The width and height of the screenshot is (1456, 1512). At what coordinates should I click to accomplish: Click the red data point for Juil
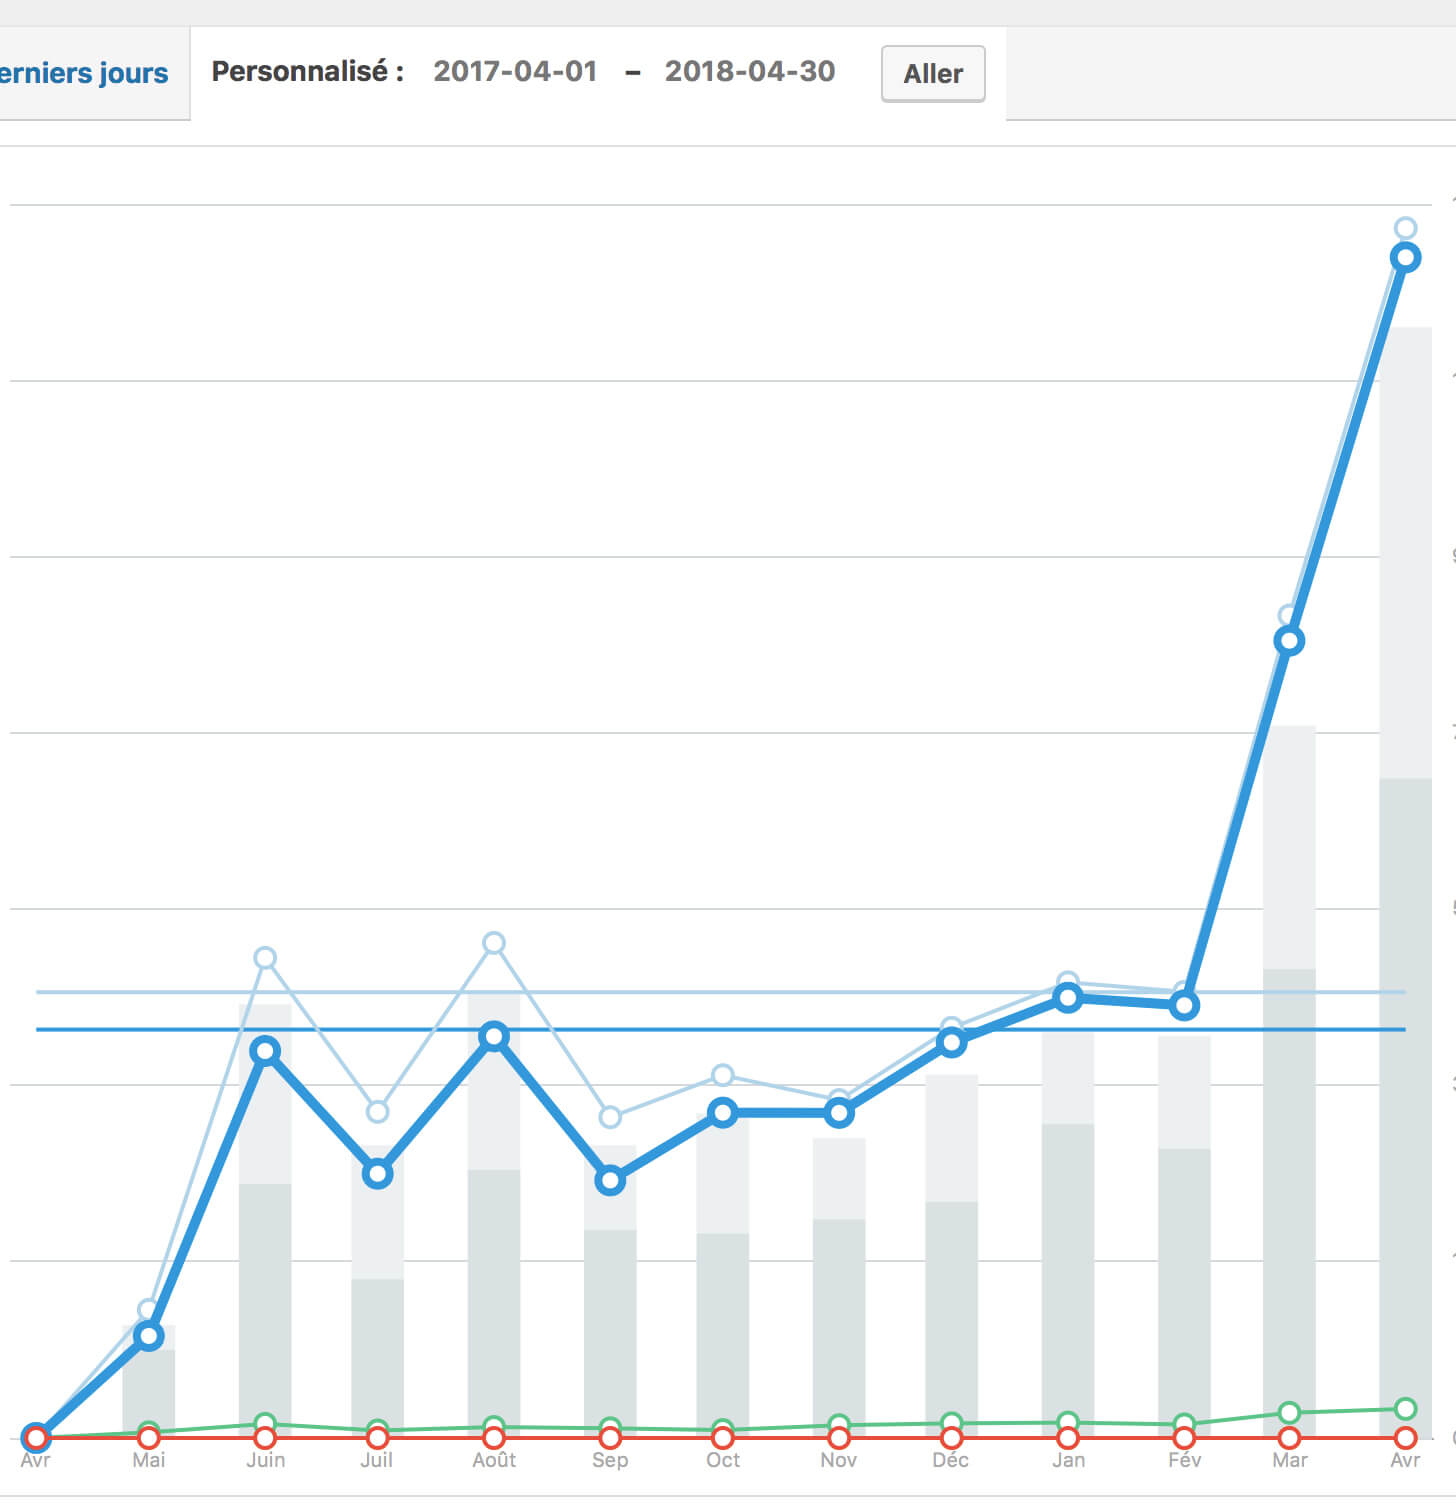[x=377, y=1438]
